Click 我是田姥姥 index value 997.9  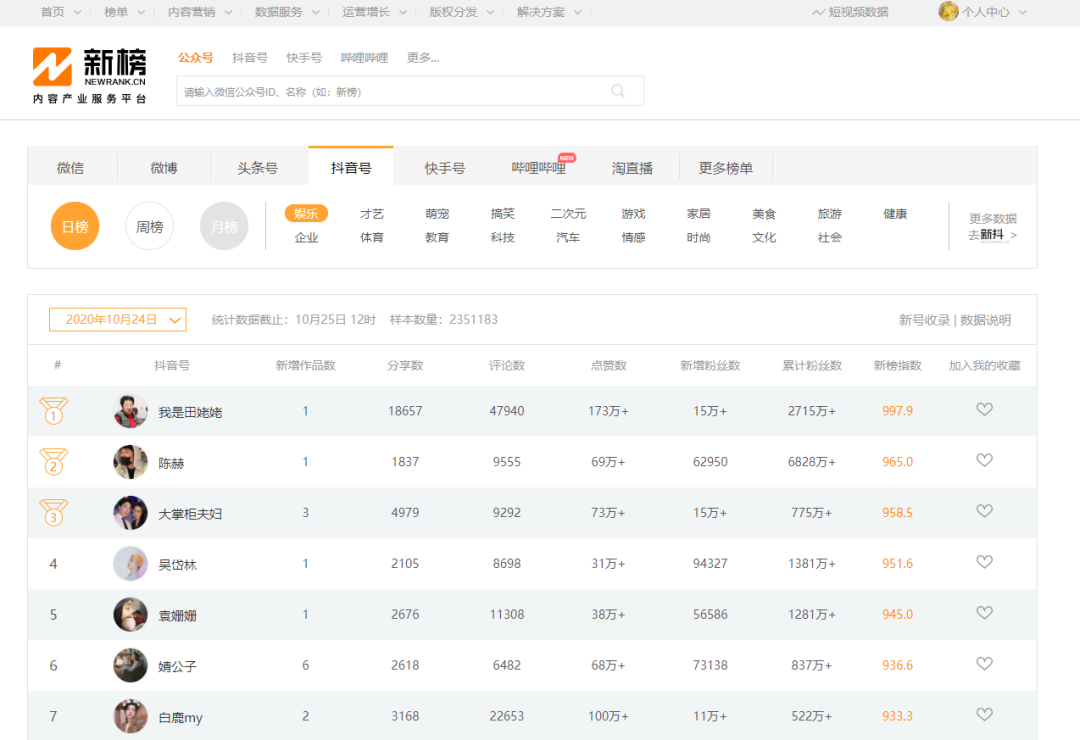897,411
